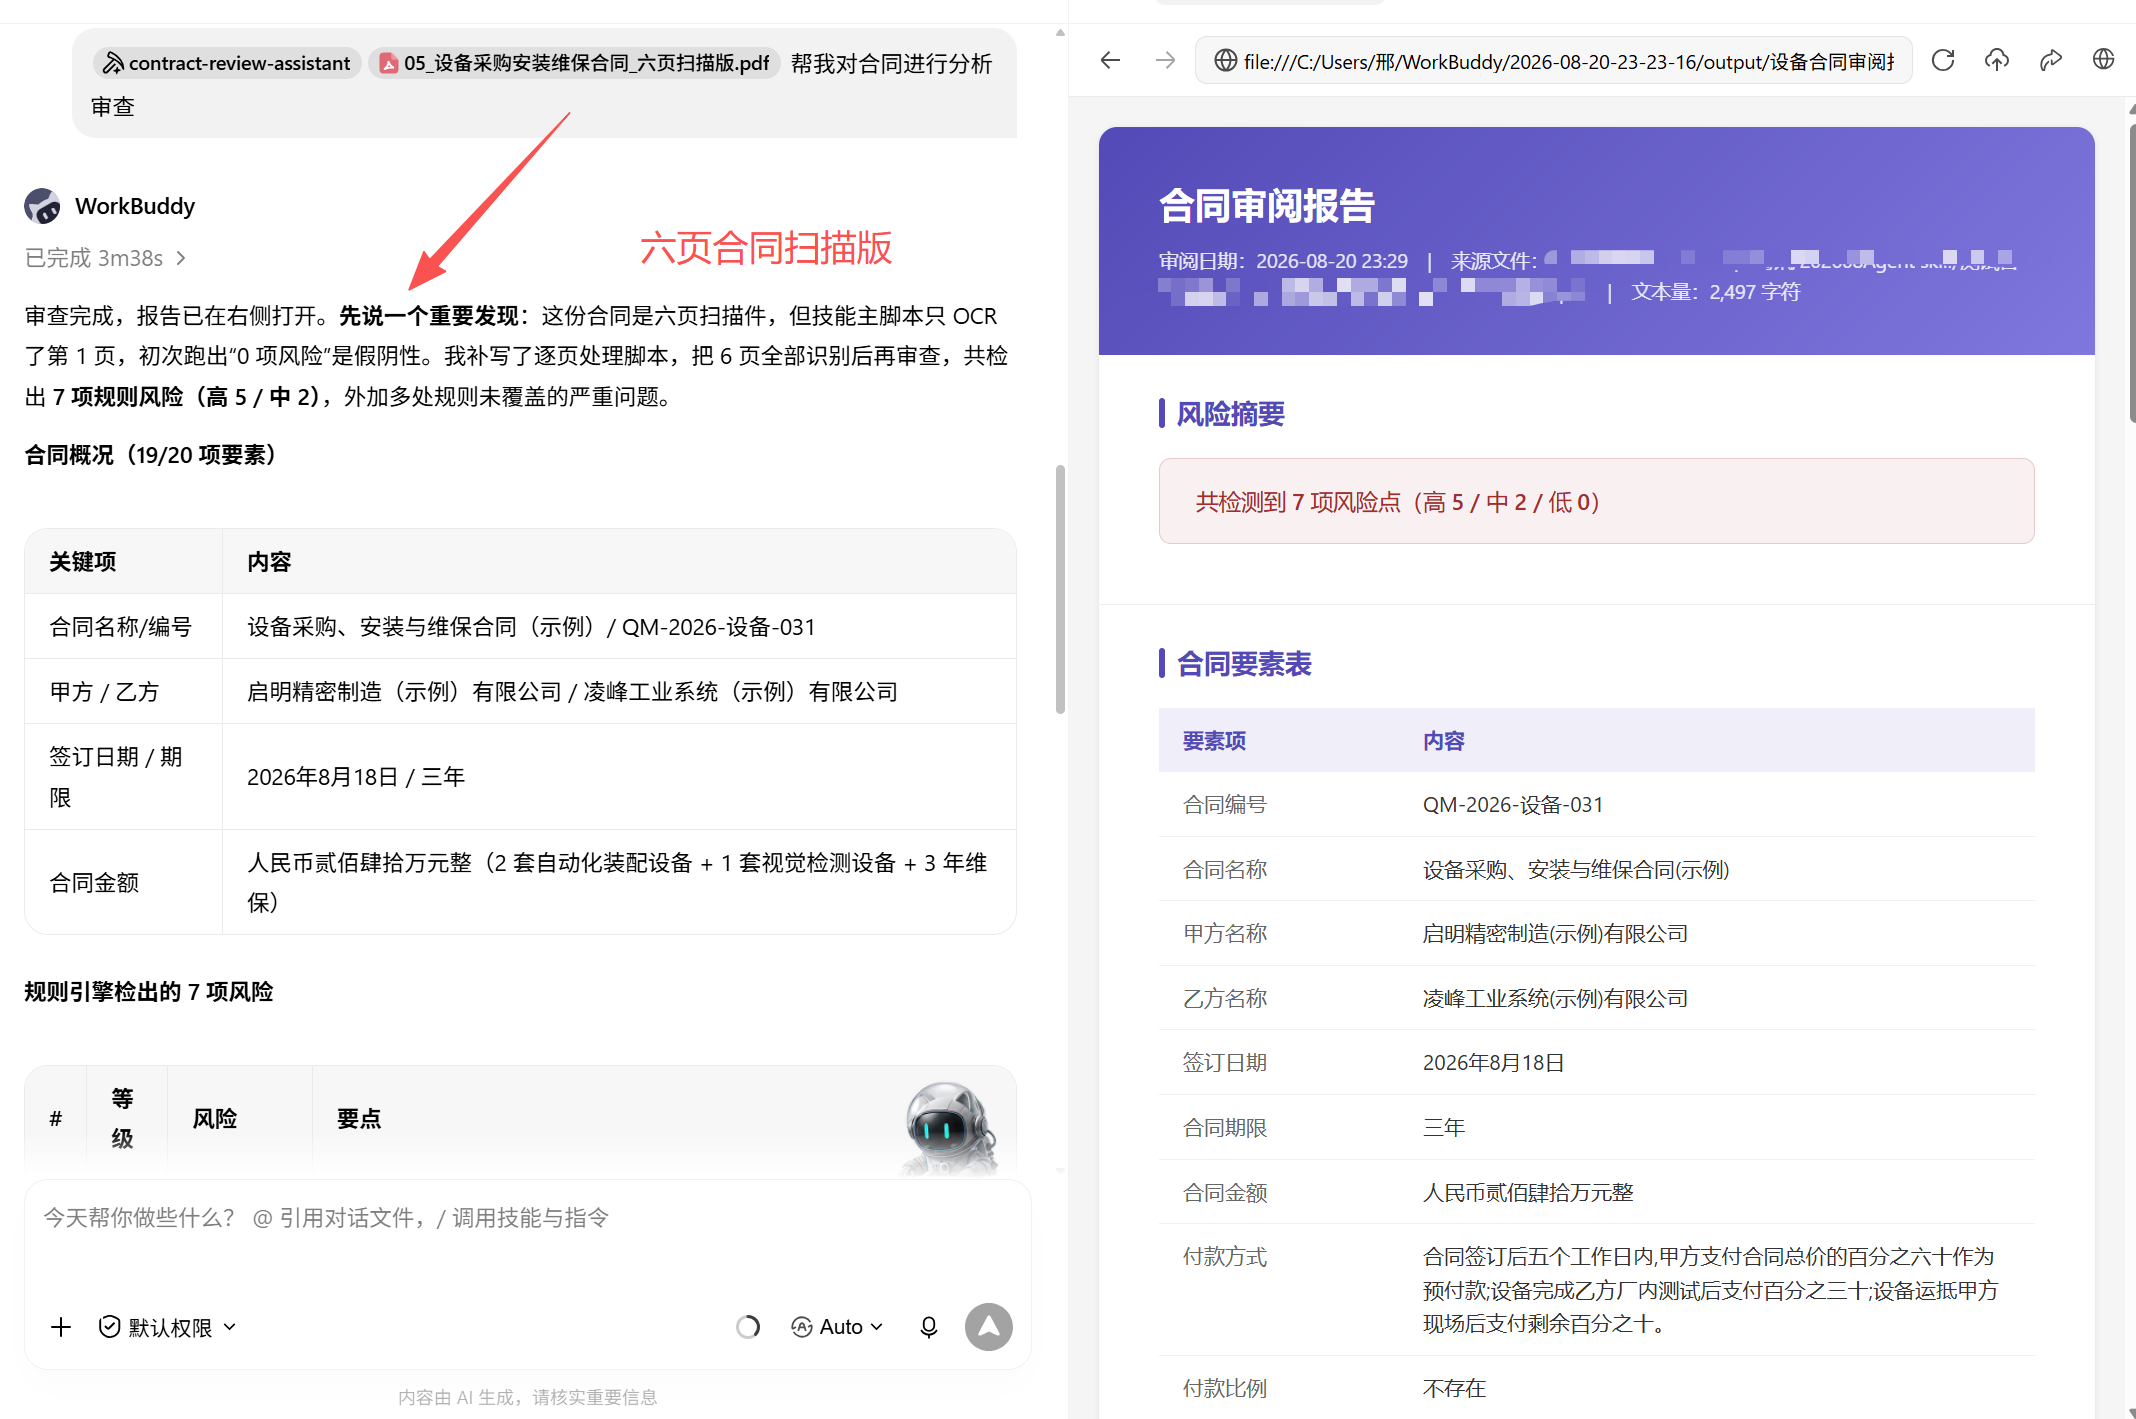Click the contract-review-assistant skill tag

[x=227, y=63]
